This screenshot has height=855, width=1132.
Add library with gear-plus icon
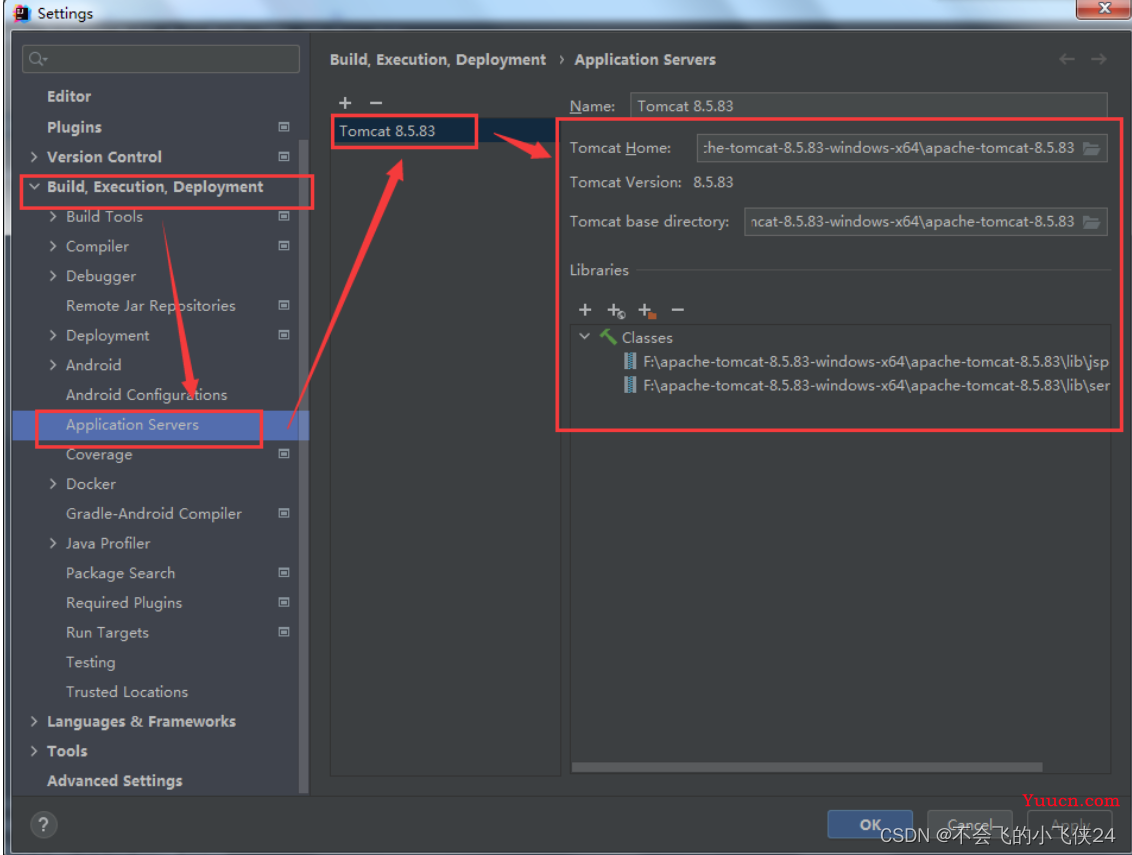(616, 311)
